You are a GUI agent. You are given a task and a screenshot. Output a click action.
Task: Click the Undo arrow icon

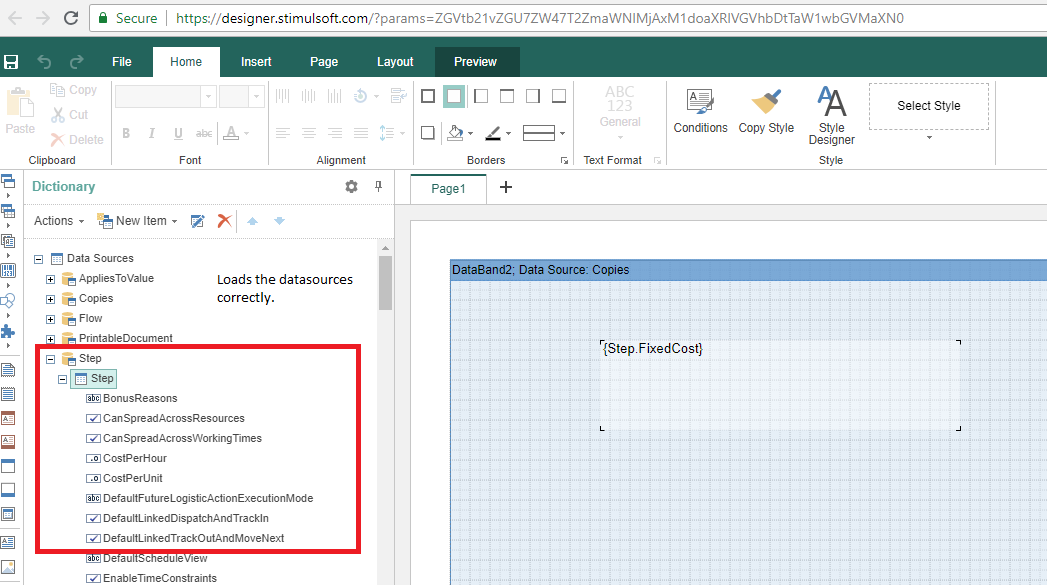(x=44, y=62)
